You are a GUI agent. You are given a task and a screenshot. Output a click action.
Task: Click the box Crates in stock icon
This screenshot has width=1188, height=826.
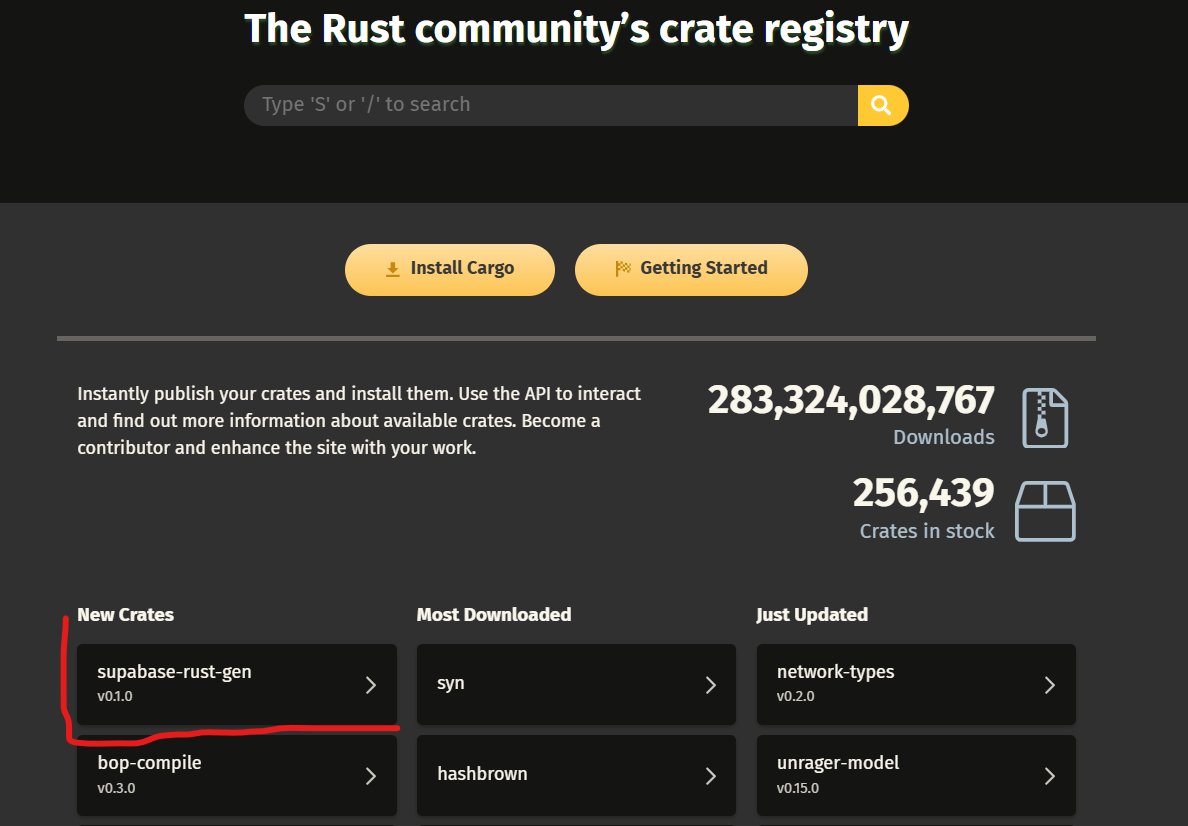[1045, 511]
